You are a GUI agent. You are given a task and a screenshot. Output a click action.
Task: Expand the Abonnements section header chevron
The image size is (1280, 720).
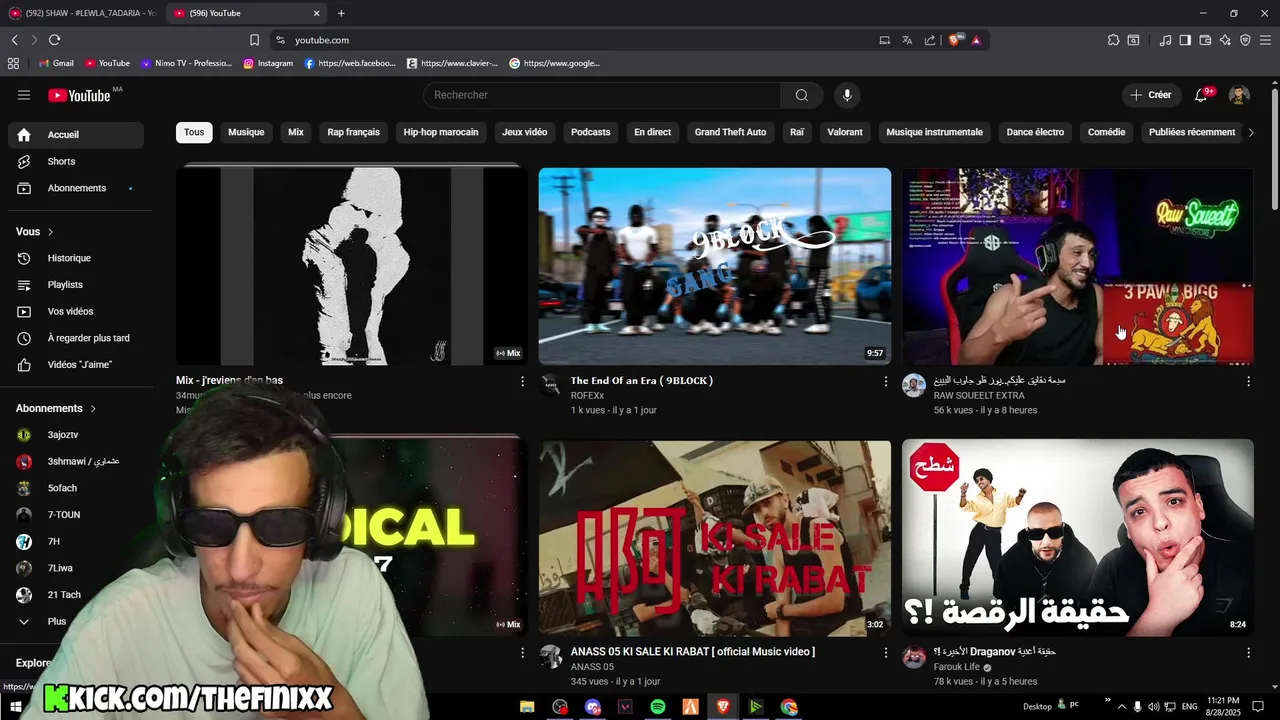coord(93,409)
